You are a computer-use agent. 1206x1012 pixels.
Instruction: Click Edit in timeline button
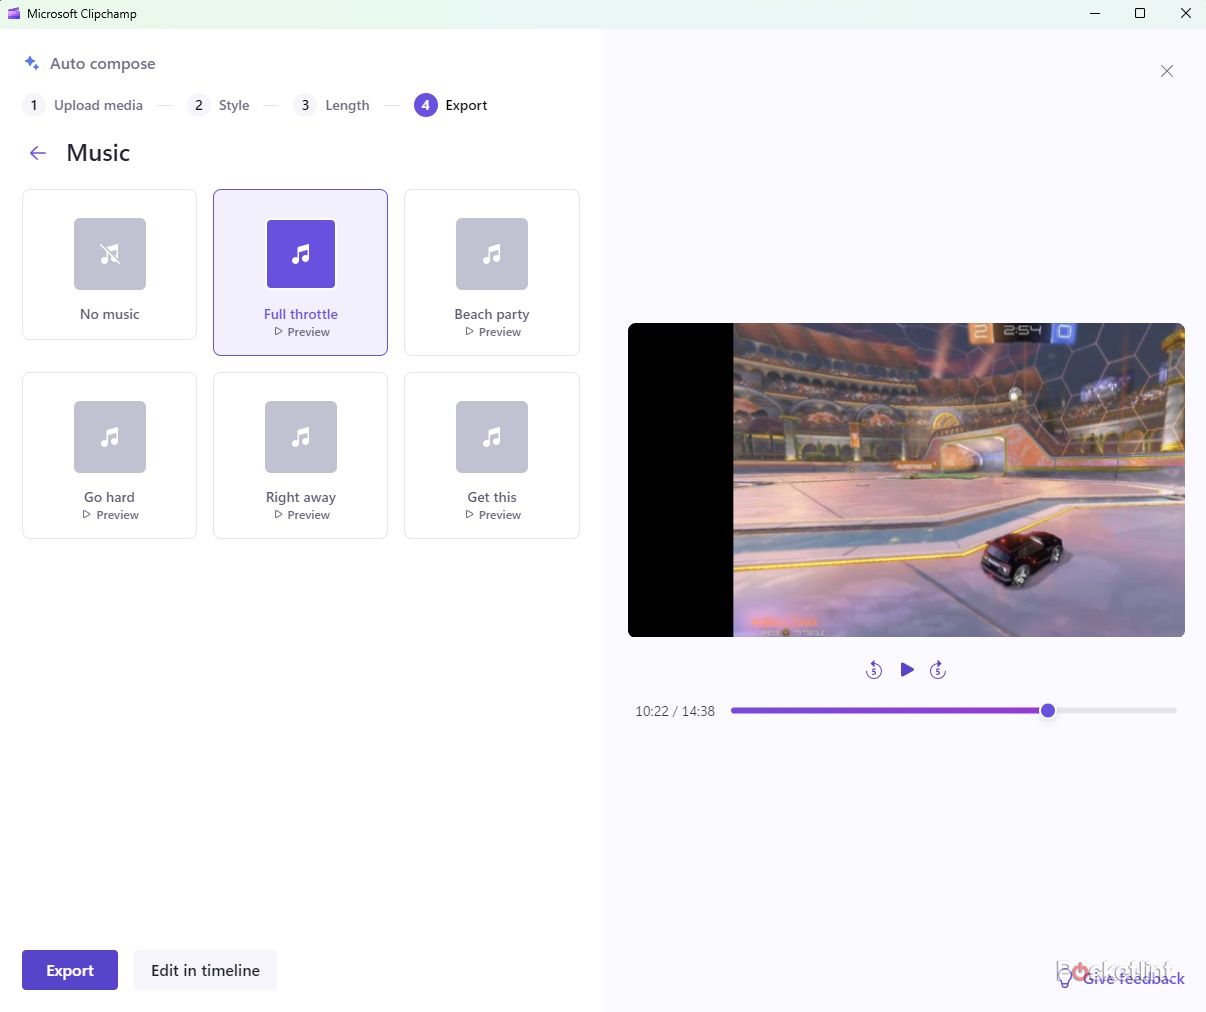pyautogui.click(x=205, y=970)
